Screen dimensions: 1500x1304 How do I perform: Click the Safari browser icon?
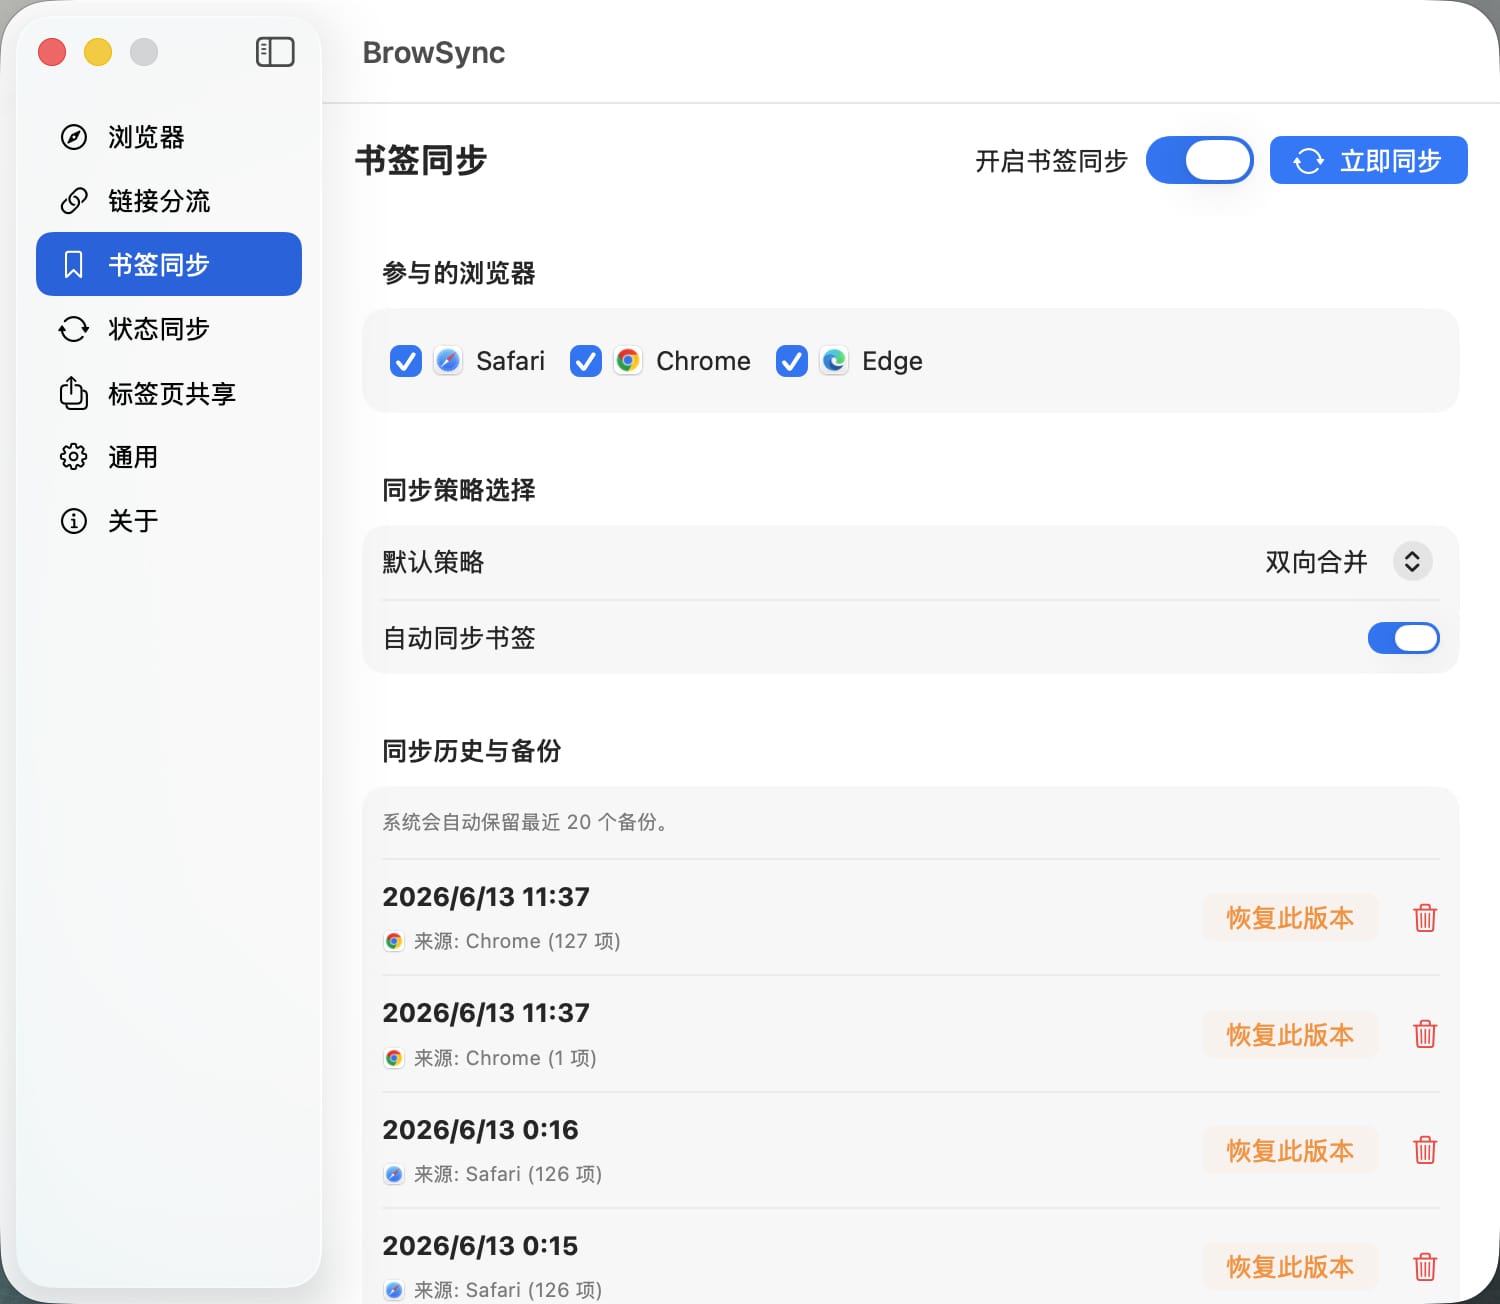pos(448,361)
